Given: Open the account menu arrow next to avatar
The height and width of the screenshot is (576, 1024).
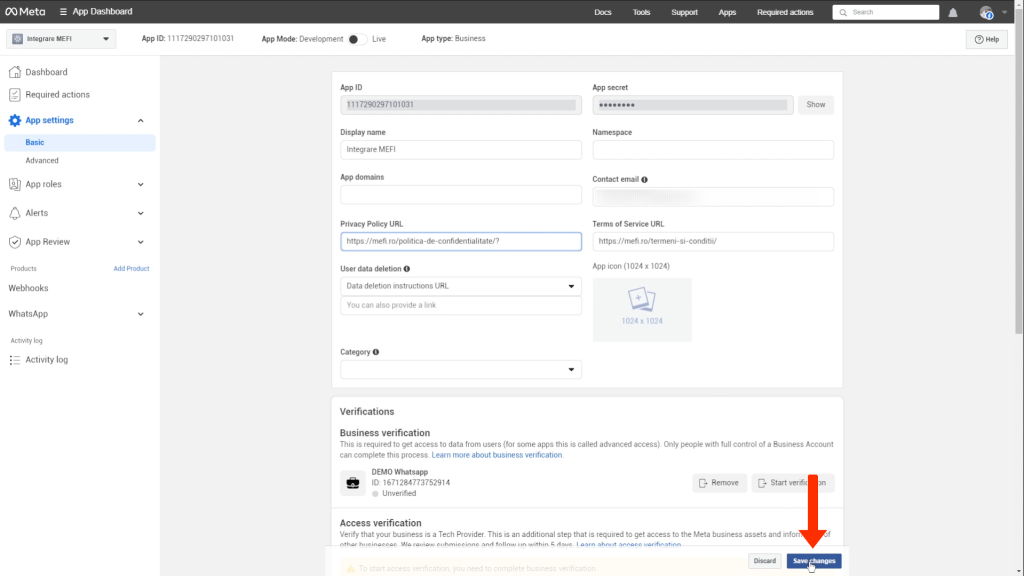Looking at the screenshot, I should coord(1004,12).
